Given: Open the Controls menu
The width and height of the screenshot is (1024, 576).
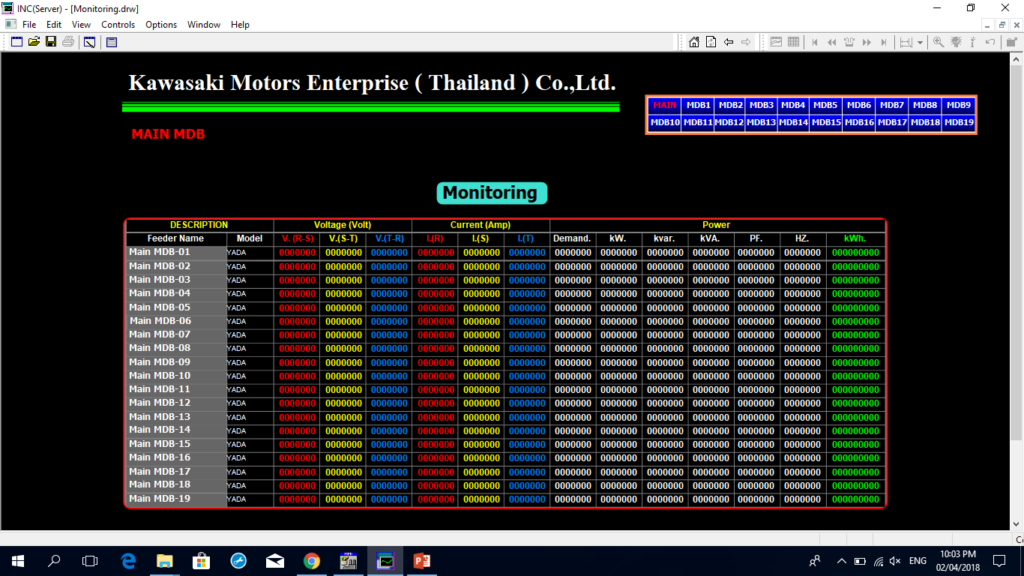Looking at the screenshot, I should click(x=118, y=25).
